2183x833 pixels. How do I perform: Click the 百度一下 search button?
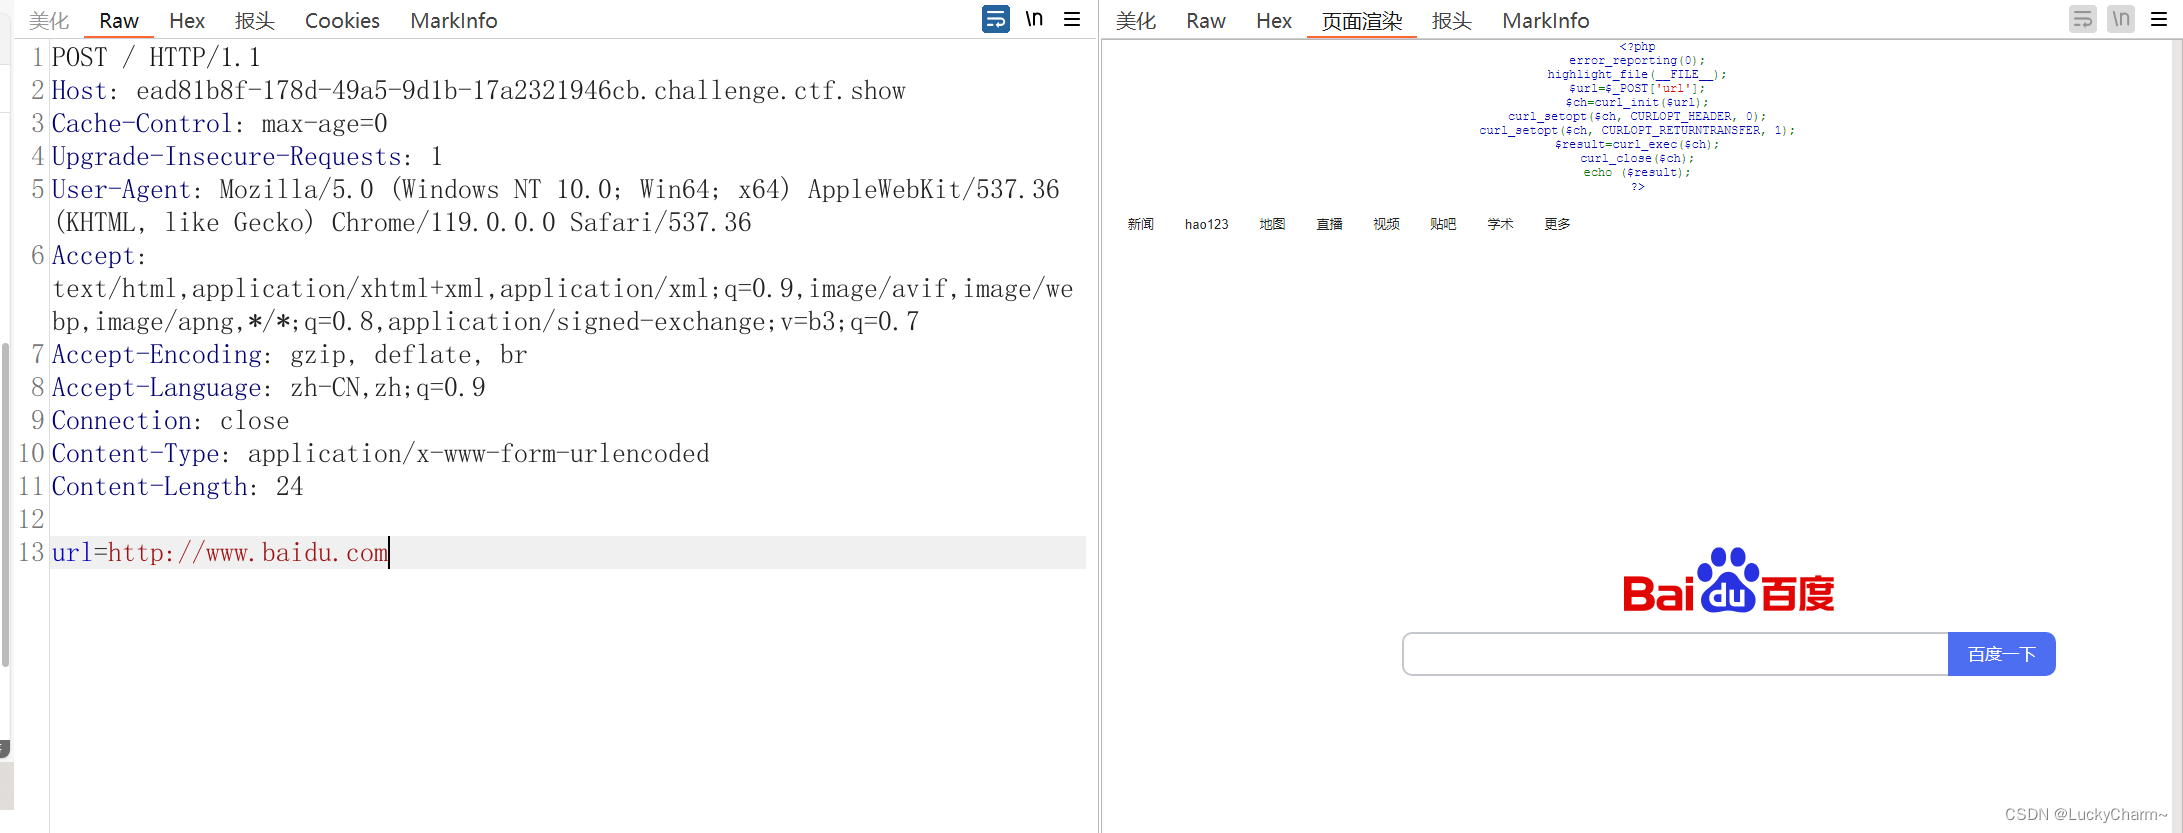pyautogui.click(x=2002, y=654)
